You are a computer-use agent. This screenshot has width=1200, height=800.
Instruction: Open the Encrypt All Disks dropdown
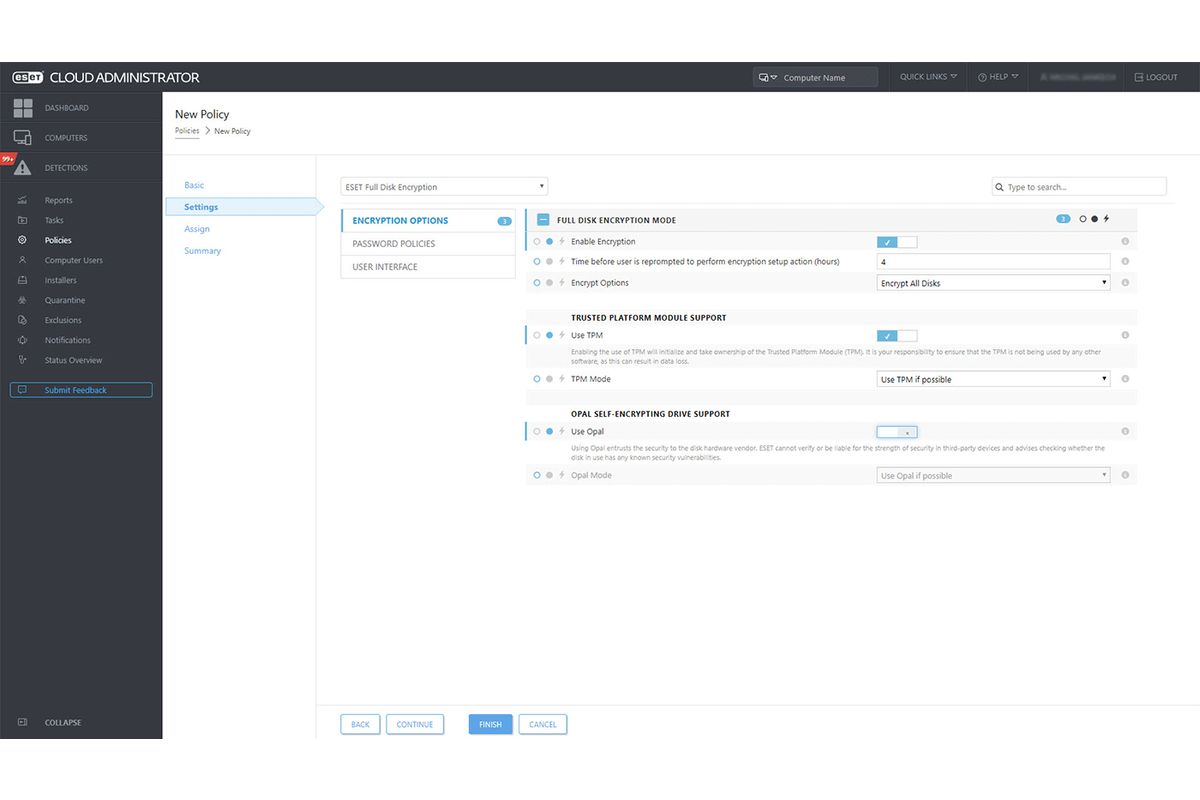click(993, 283)
